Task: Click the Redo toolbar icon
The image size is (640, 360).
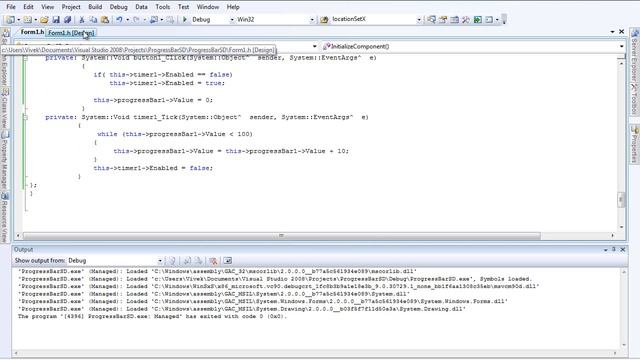Action: click(136, 20)
